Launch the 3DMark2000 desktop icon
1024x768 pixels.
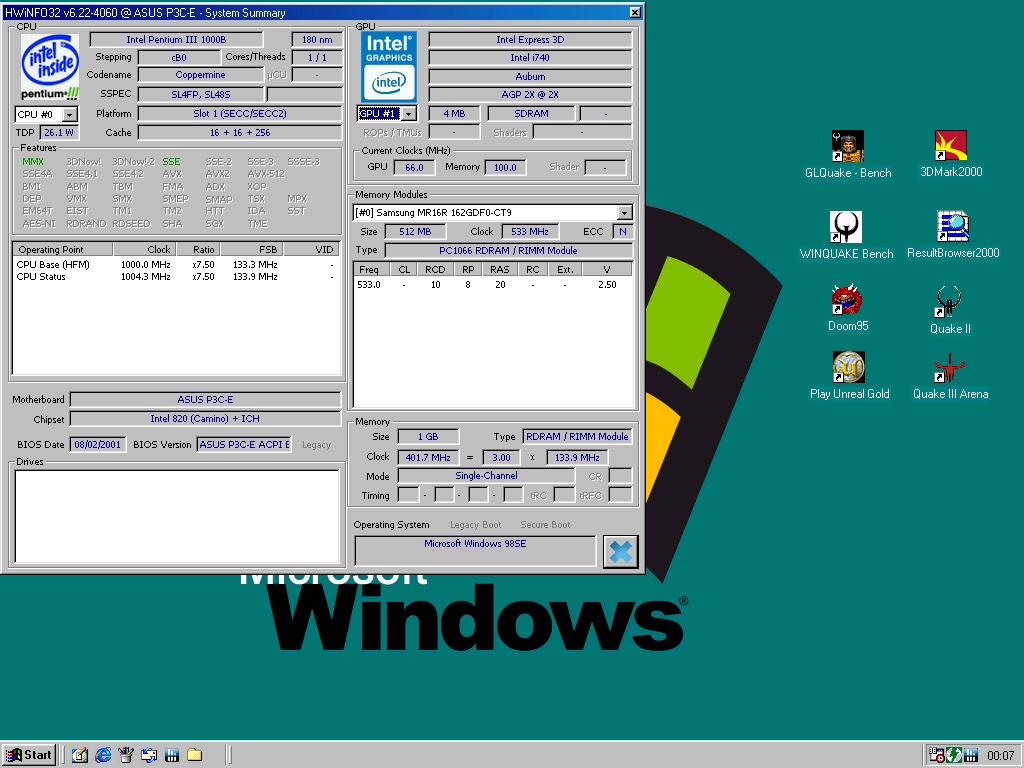click(x=951, y=154)
